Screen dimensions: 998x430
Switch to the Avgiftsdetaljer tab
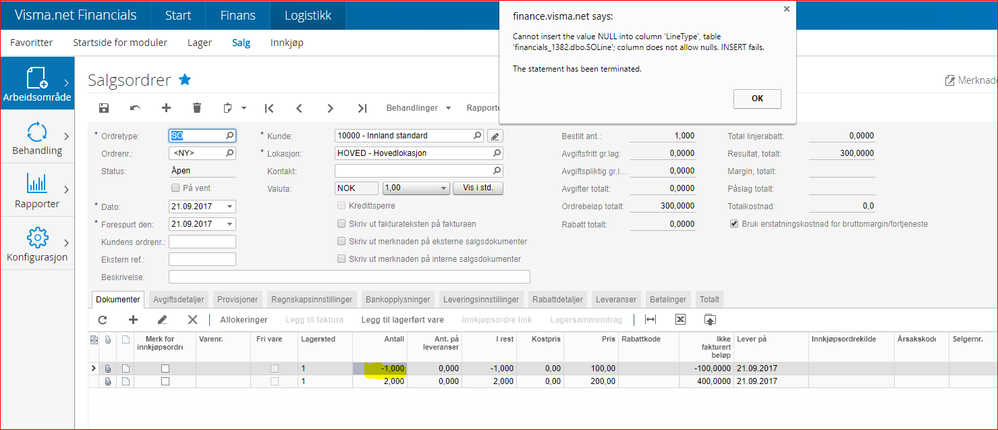pos(179,299)
